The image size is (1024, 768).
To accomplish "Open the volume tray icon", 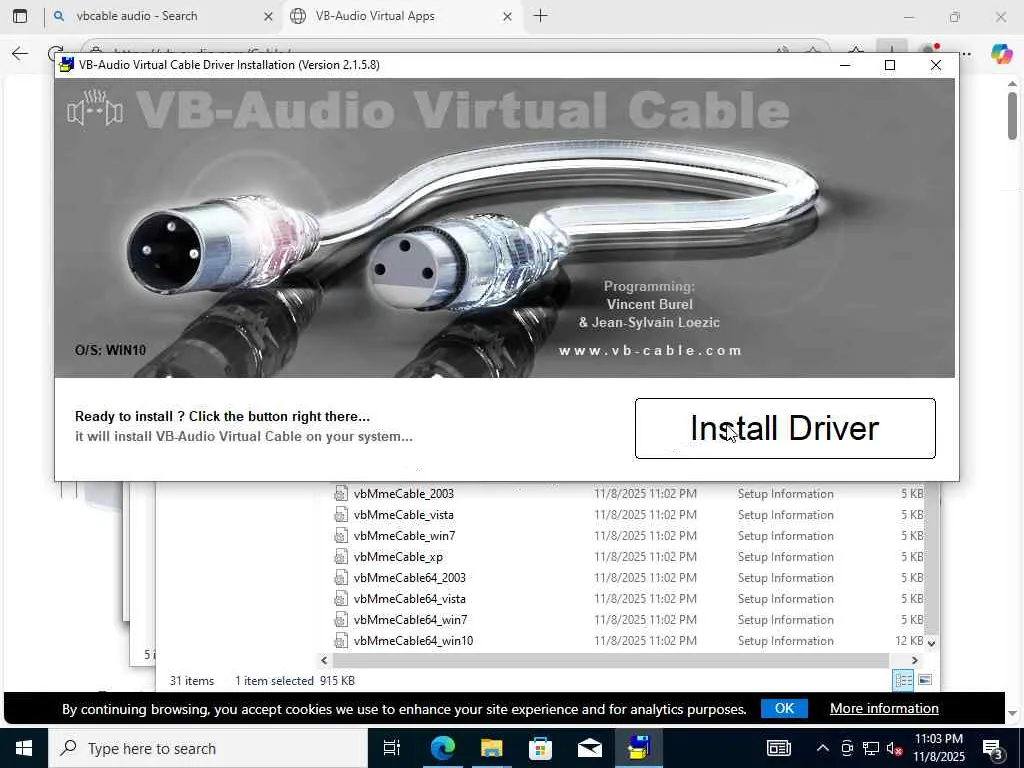I will coord(894,748).
